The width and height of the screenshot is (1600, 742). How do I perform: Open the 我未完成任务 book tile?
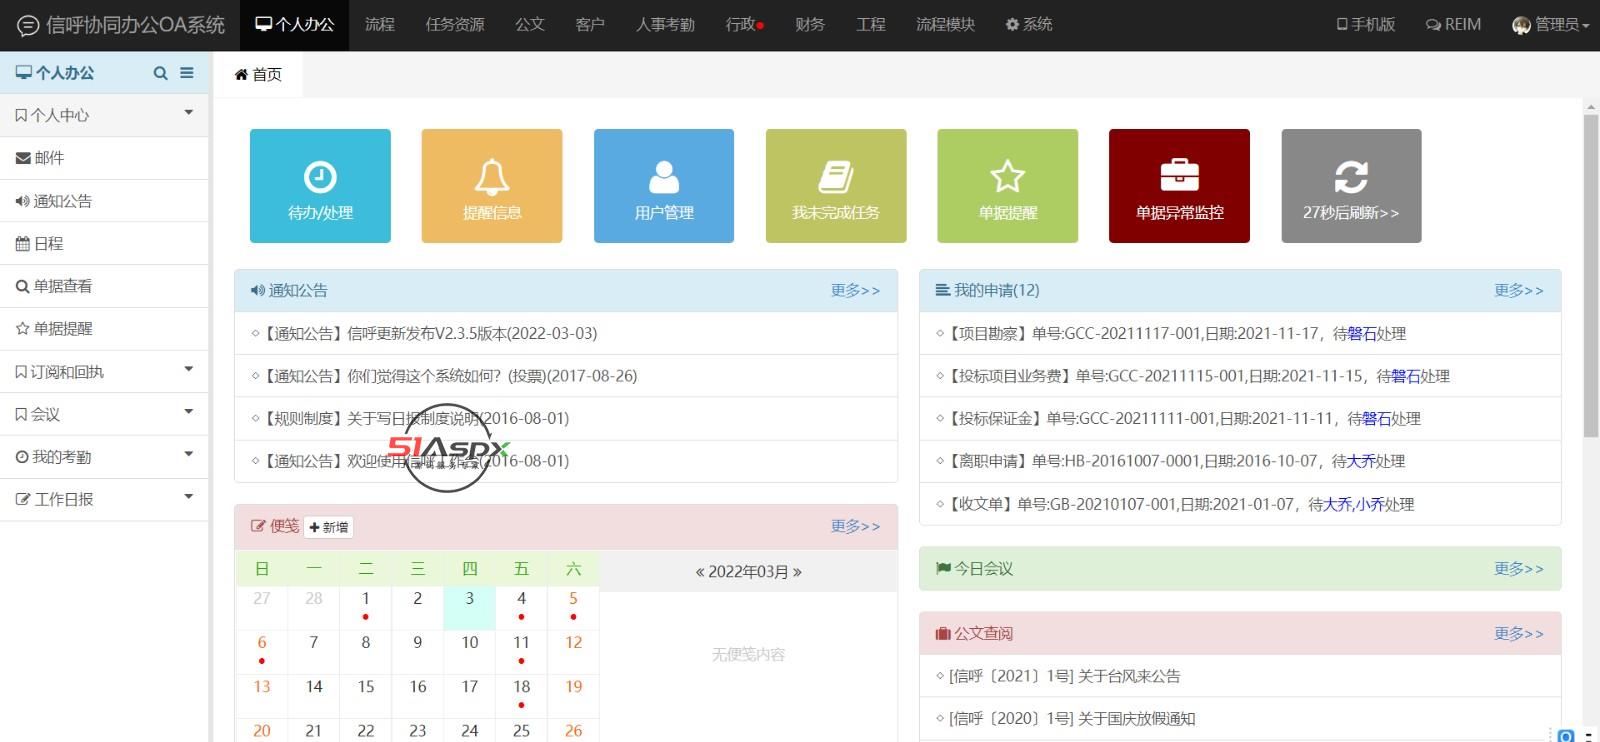point(836,186)
